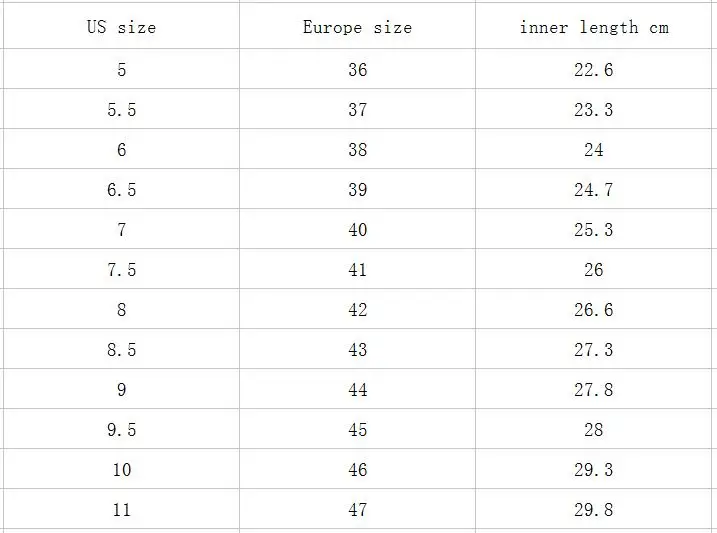Viewport: 717px width, 533px height.
Task: Click the cell with US size 5.5
Action: (x=122, y=109)
